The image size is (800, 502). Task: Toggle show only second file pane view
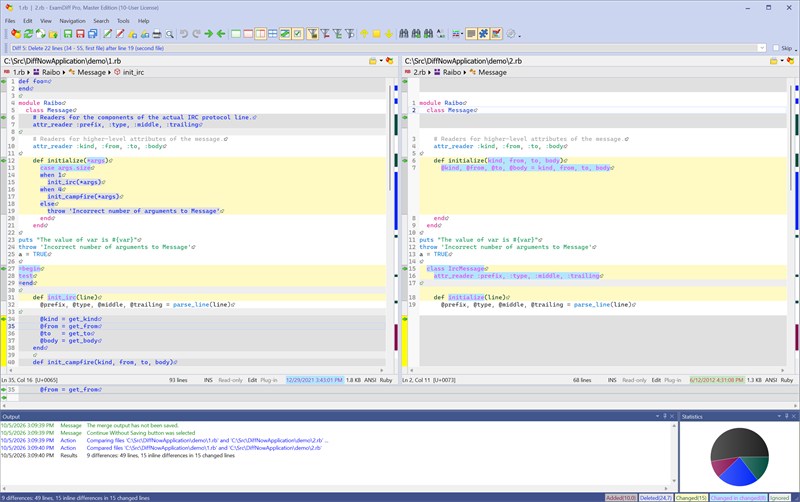(248, 34)
